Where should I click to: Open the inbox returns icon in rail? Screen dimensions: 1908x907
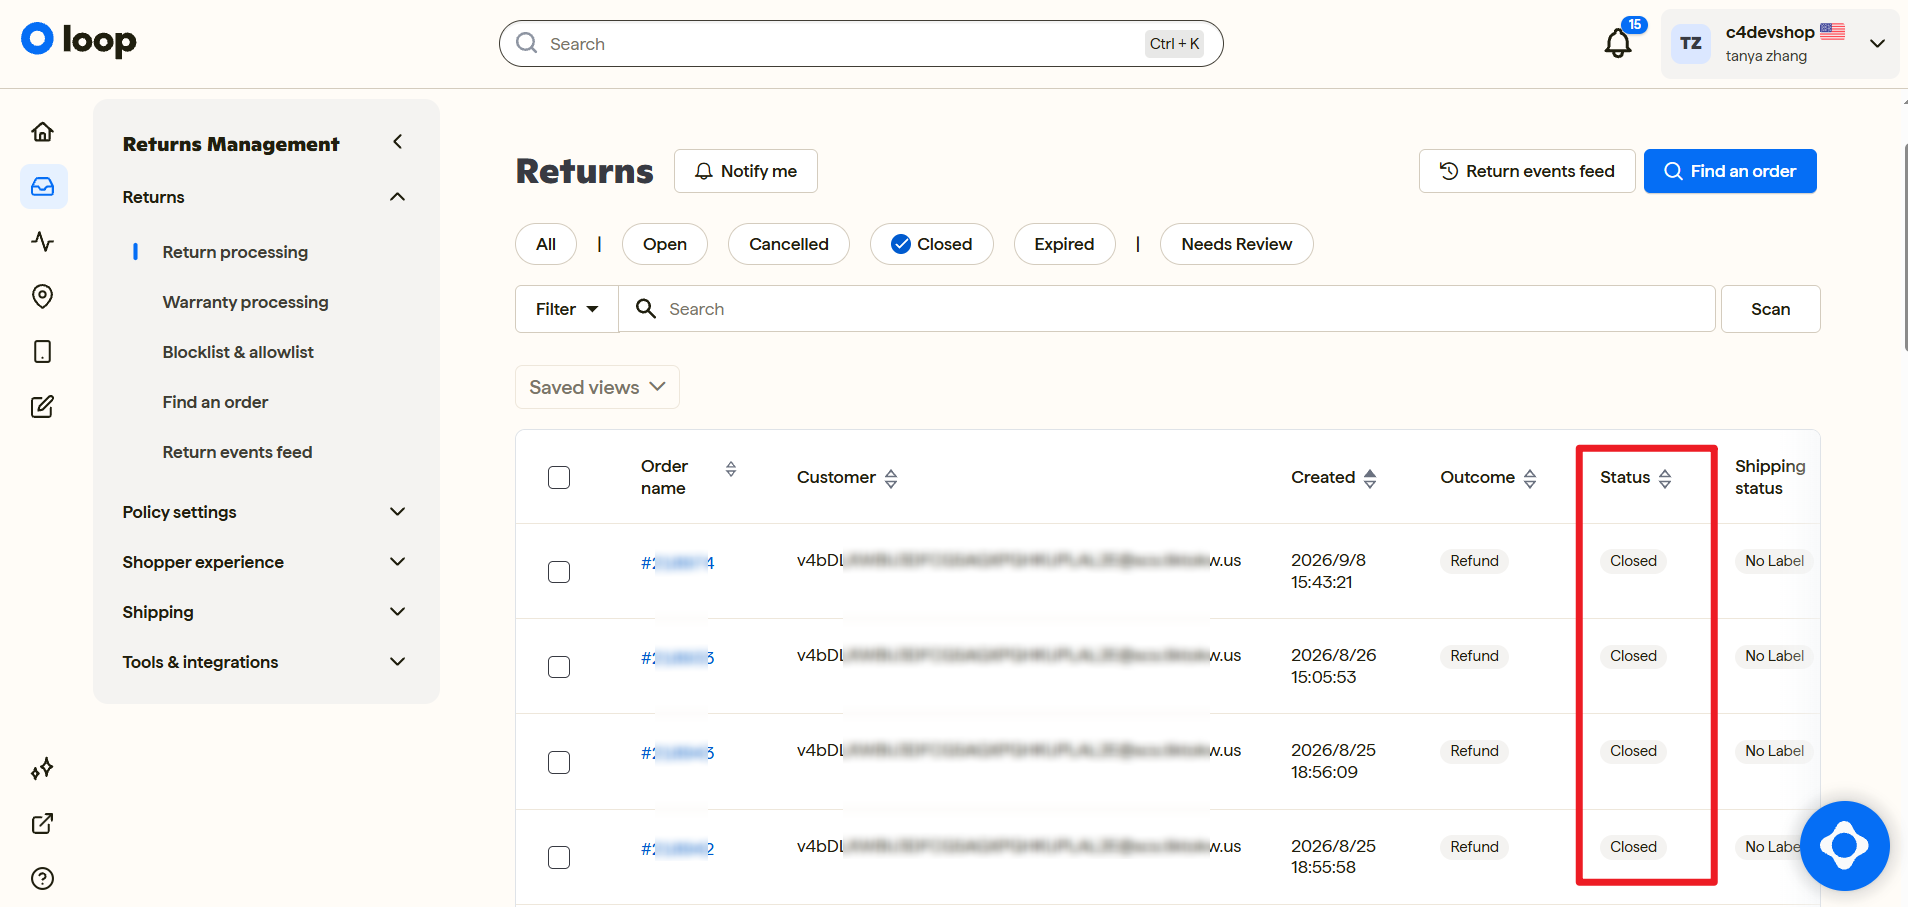tap(43, 186)
